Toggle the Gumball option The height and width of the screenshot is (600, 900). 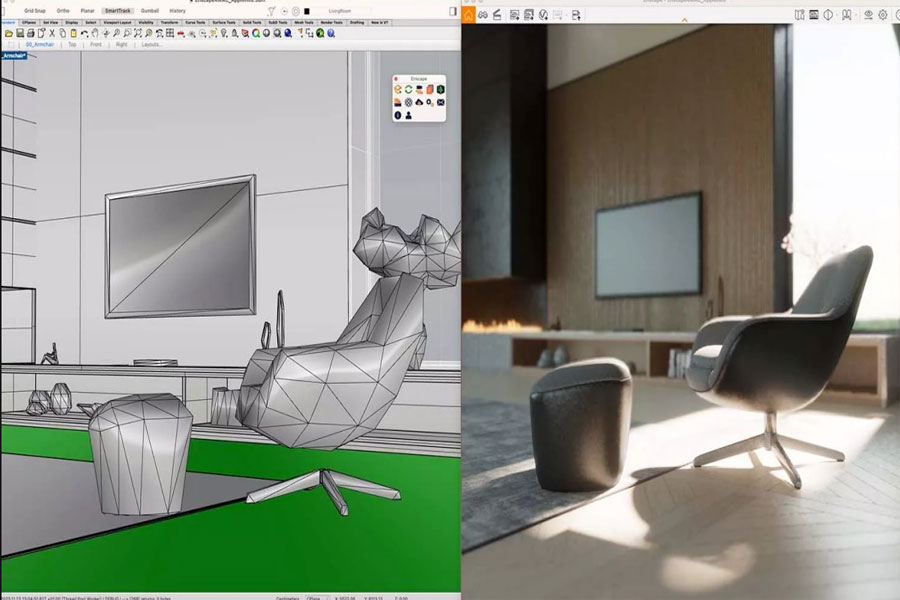[150, 11]
